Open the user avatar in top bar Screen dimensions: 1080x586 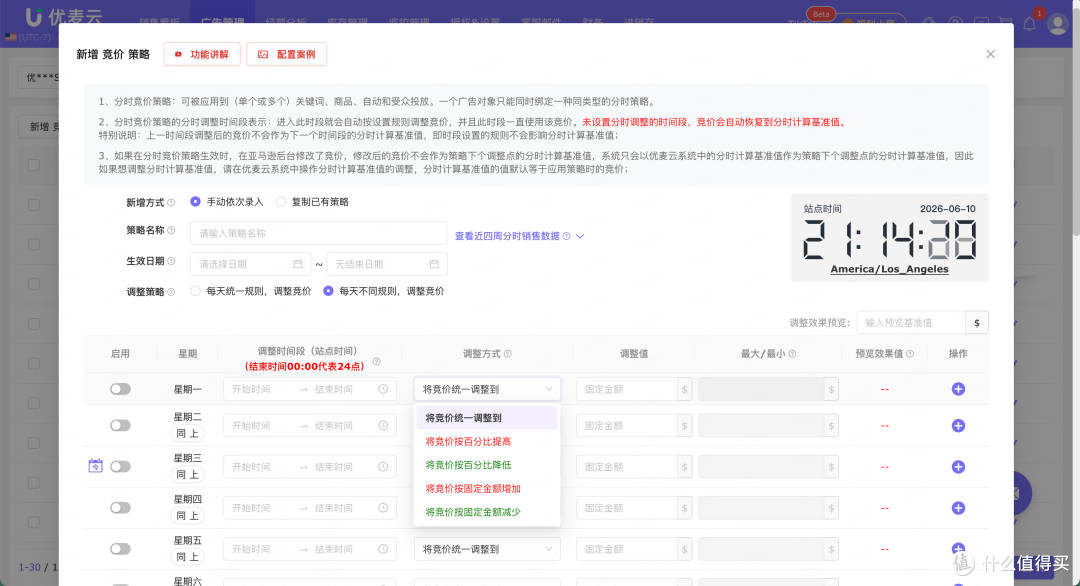(1057, 23)
